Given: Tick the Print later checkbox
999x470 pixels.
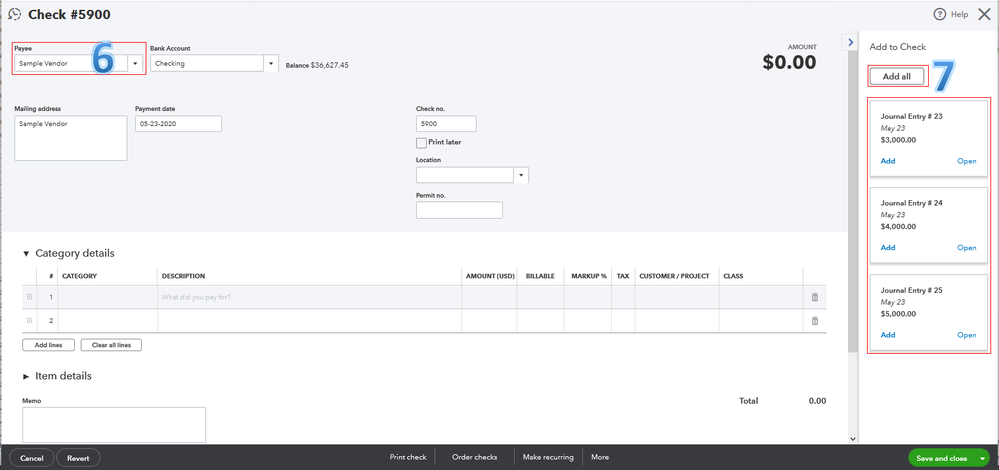Looking at the screenshot, I should (421, 143).
